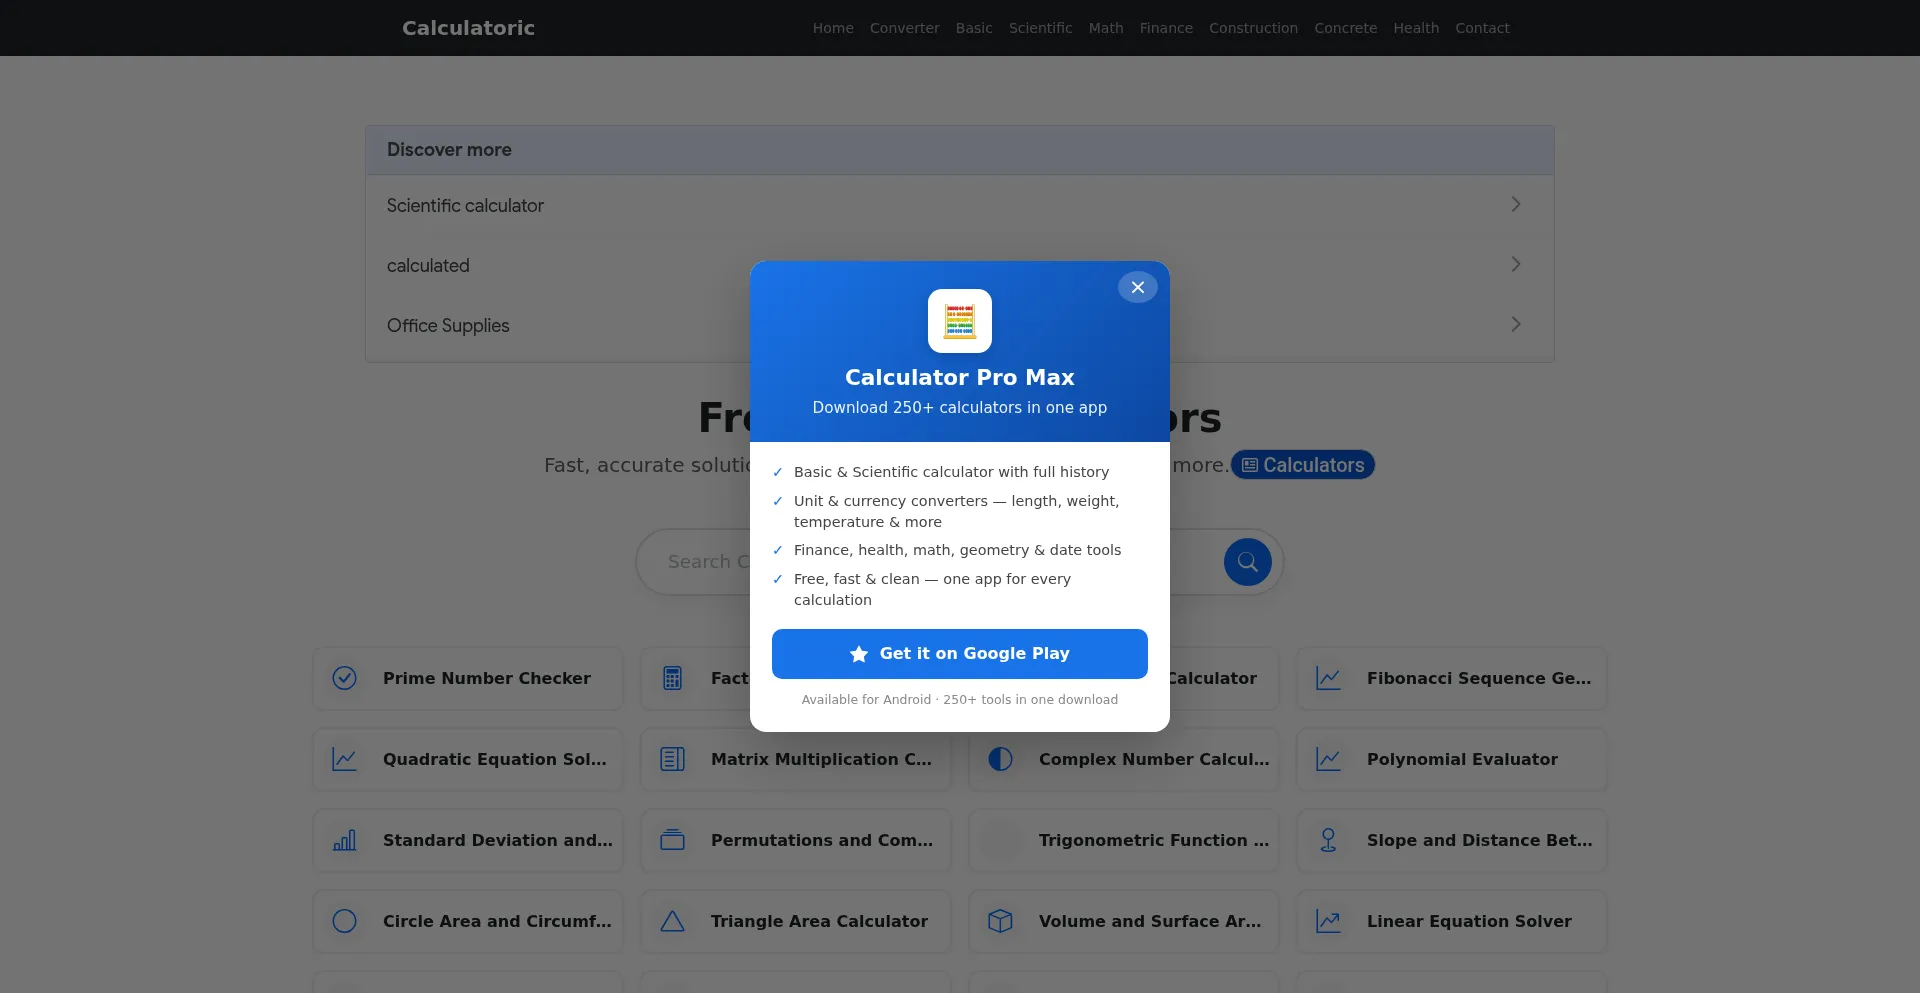Click the Slope and Distance pin icon
This screenshot has width=1920, height=993.
[1329, 840]
